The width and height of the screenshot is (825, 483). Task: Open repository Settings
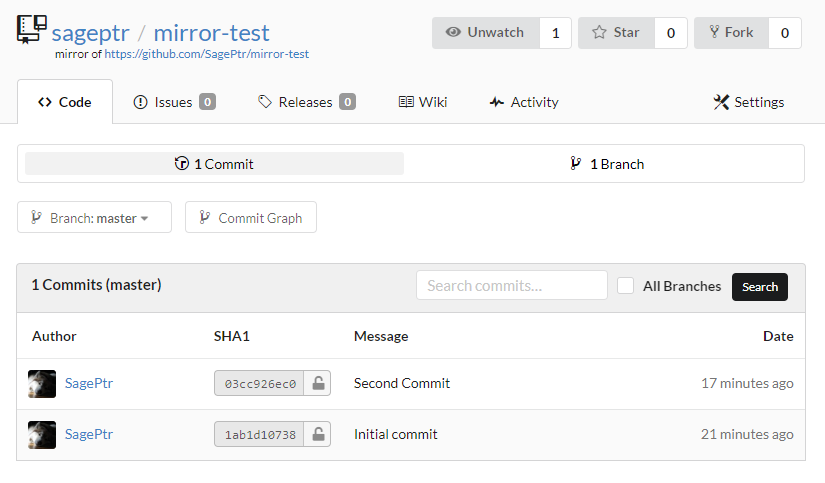(x=749, y=102)
